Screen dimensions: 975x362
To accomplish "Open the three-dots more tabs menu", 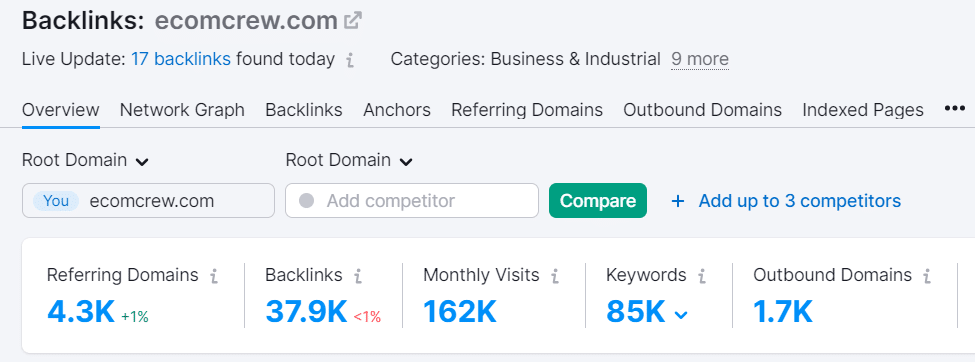I will (x=954, y=109).
